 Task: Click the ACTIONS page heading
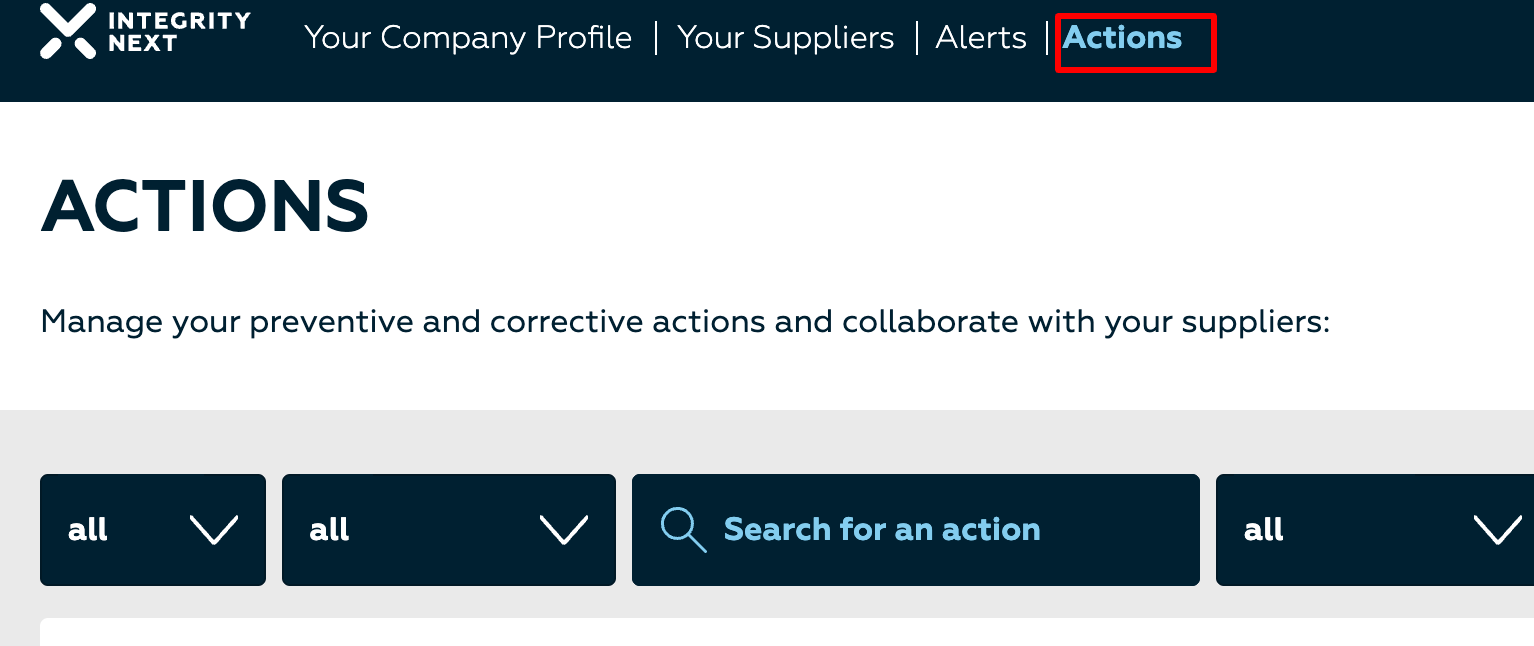(x=204, y=207)
